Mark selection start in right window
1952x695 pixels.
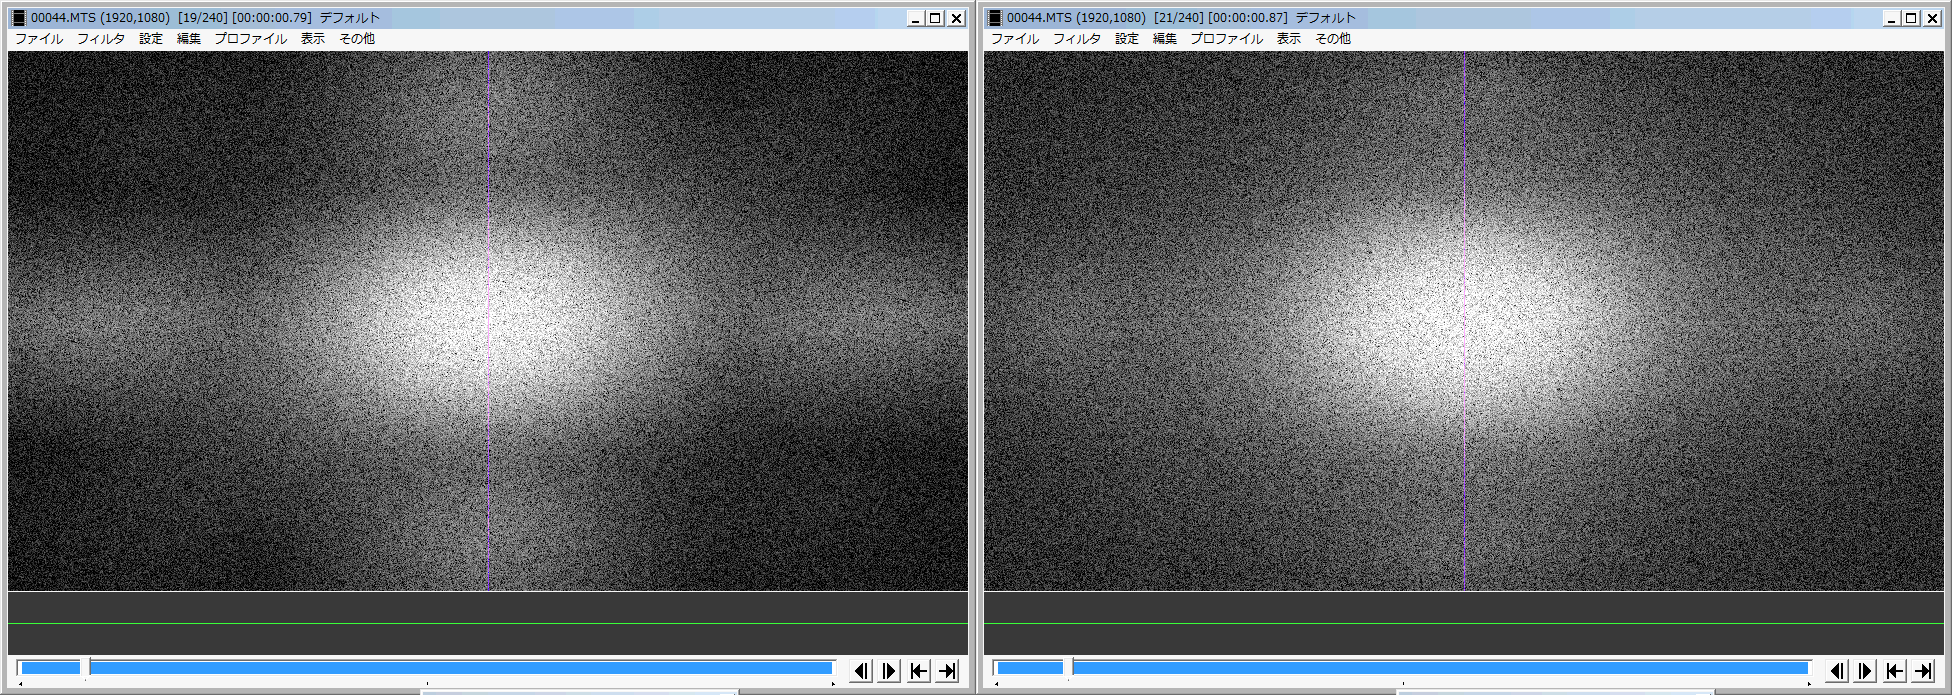coord(1894,671)
